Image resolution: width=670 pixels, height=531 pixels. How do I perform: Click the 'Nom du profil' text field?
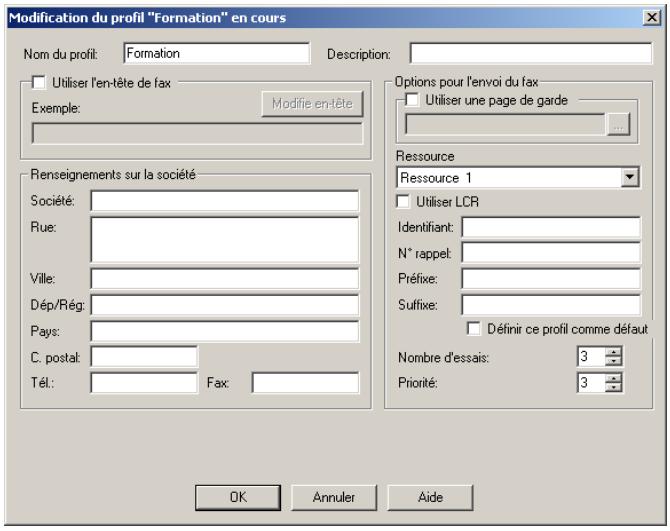pos(216,52)
